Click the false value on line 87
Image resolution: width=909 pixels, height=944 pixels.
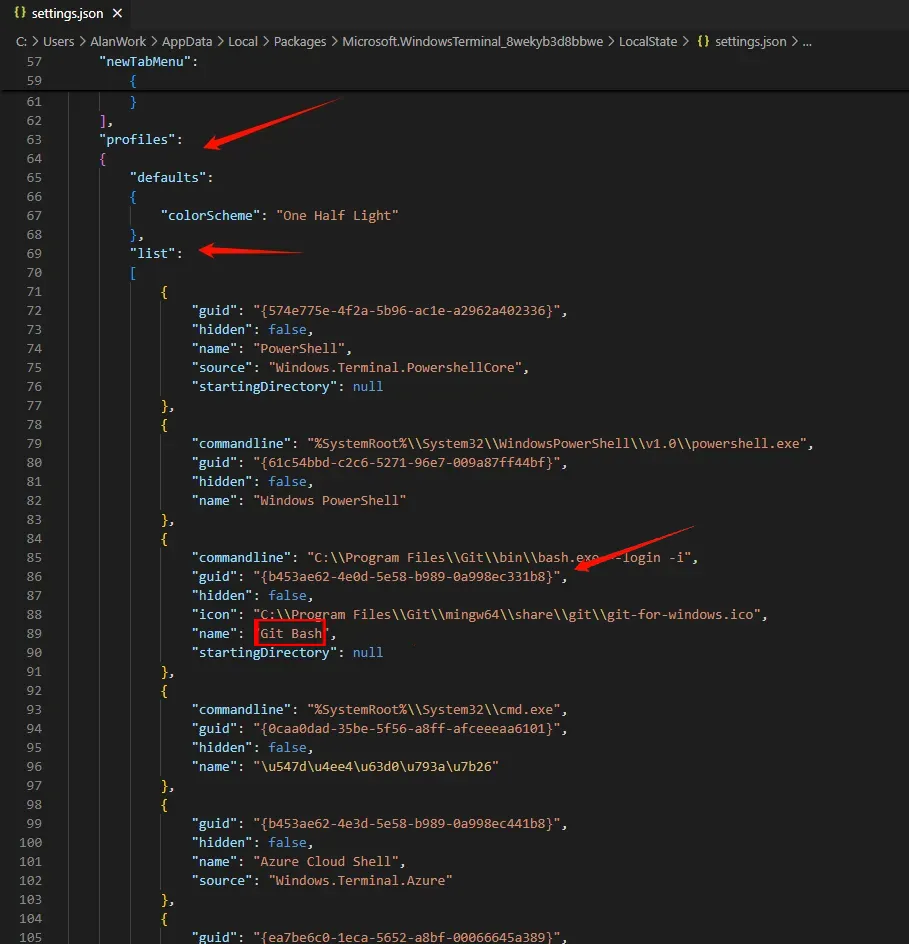pyautogui.click(x=287, y=595)
